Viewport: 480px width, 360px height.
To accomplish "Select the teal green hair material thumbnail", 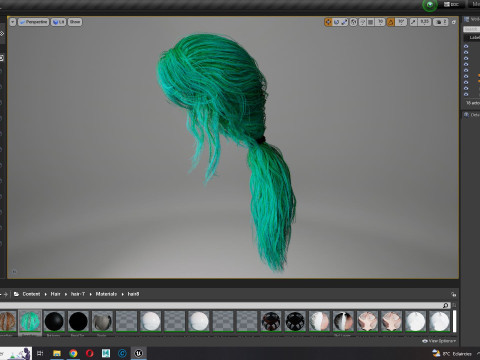I will [x=30, y=321].
